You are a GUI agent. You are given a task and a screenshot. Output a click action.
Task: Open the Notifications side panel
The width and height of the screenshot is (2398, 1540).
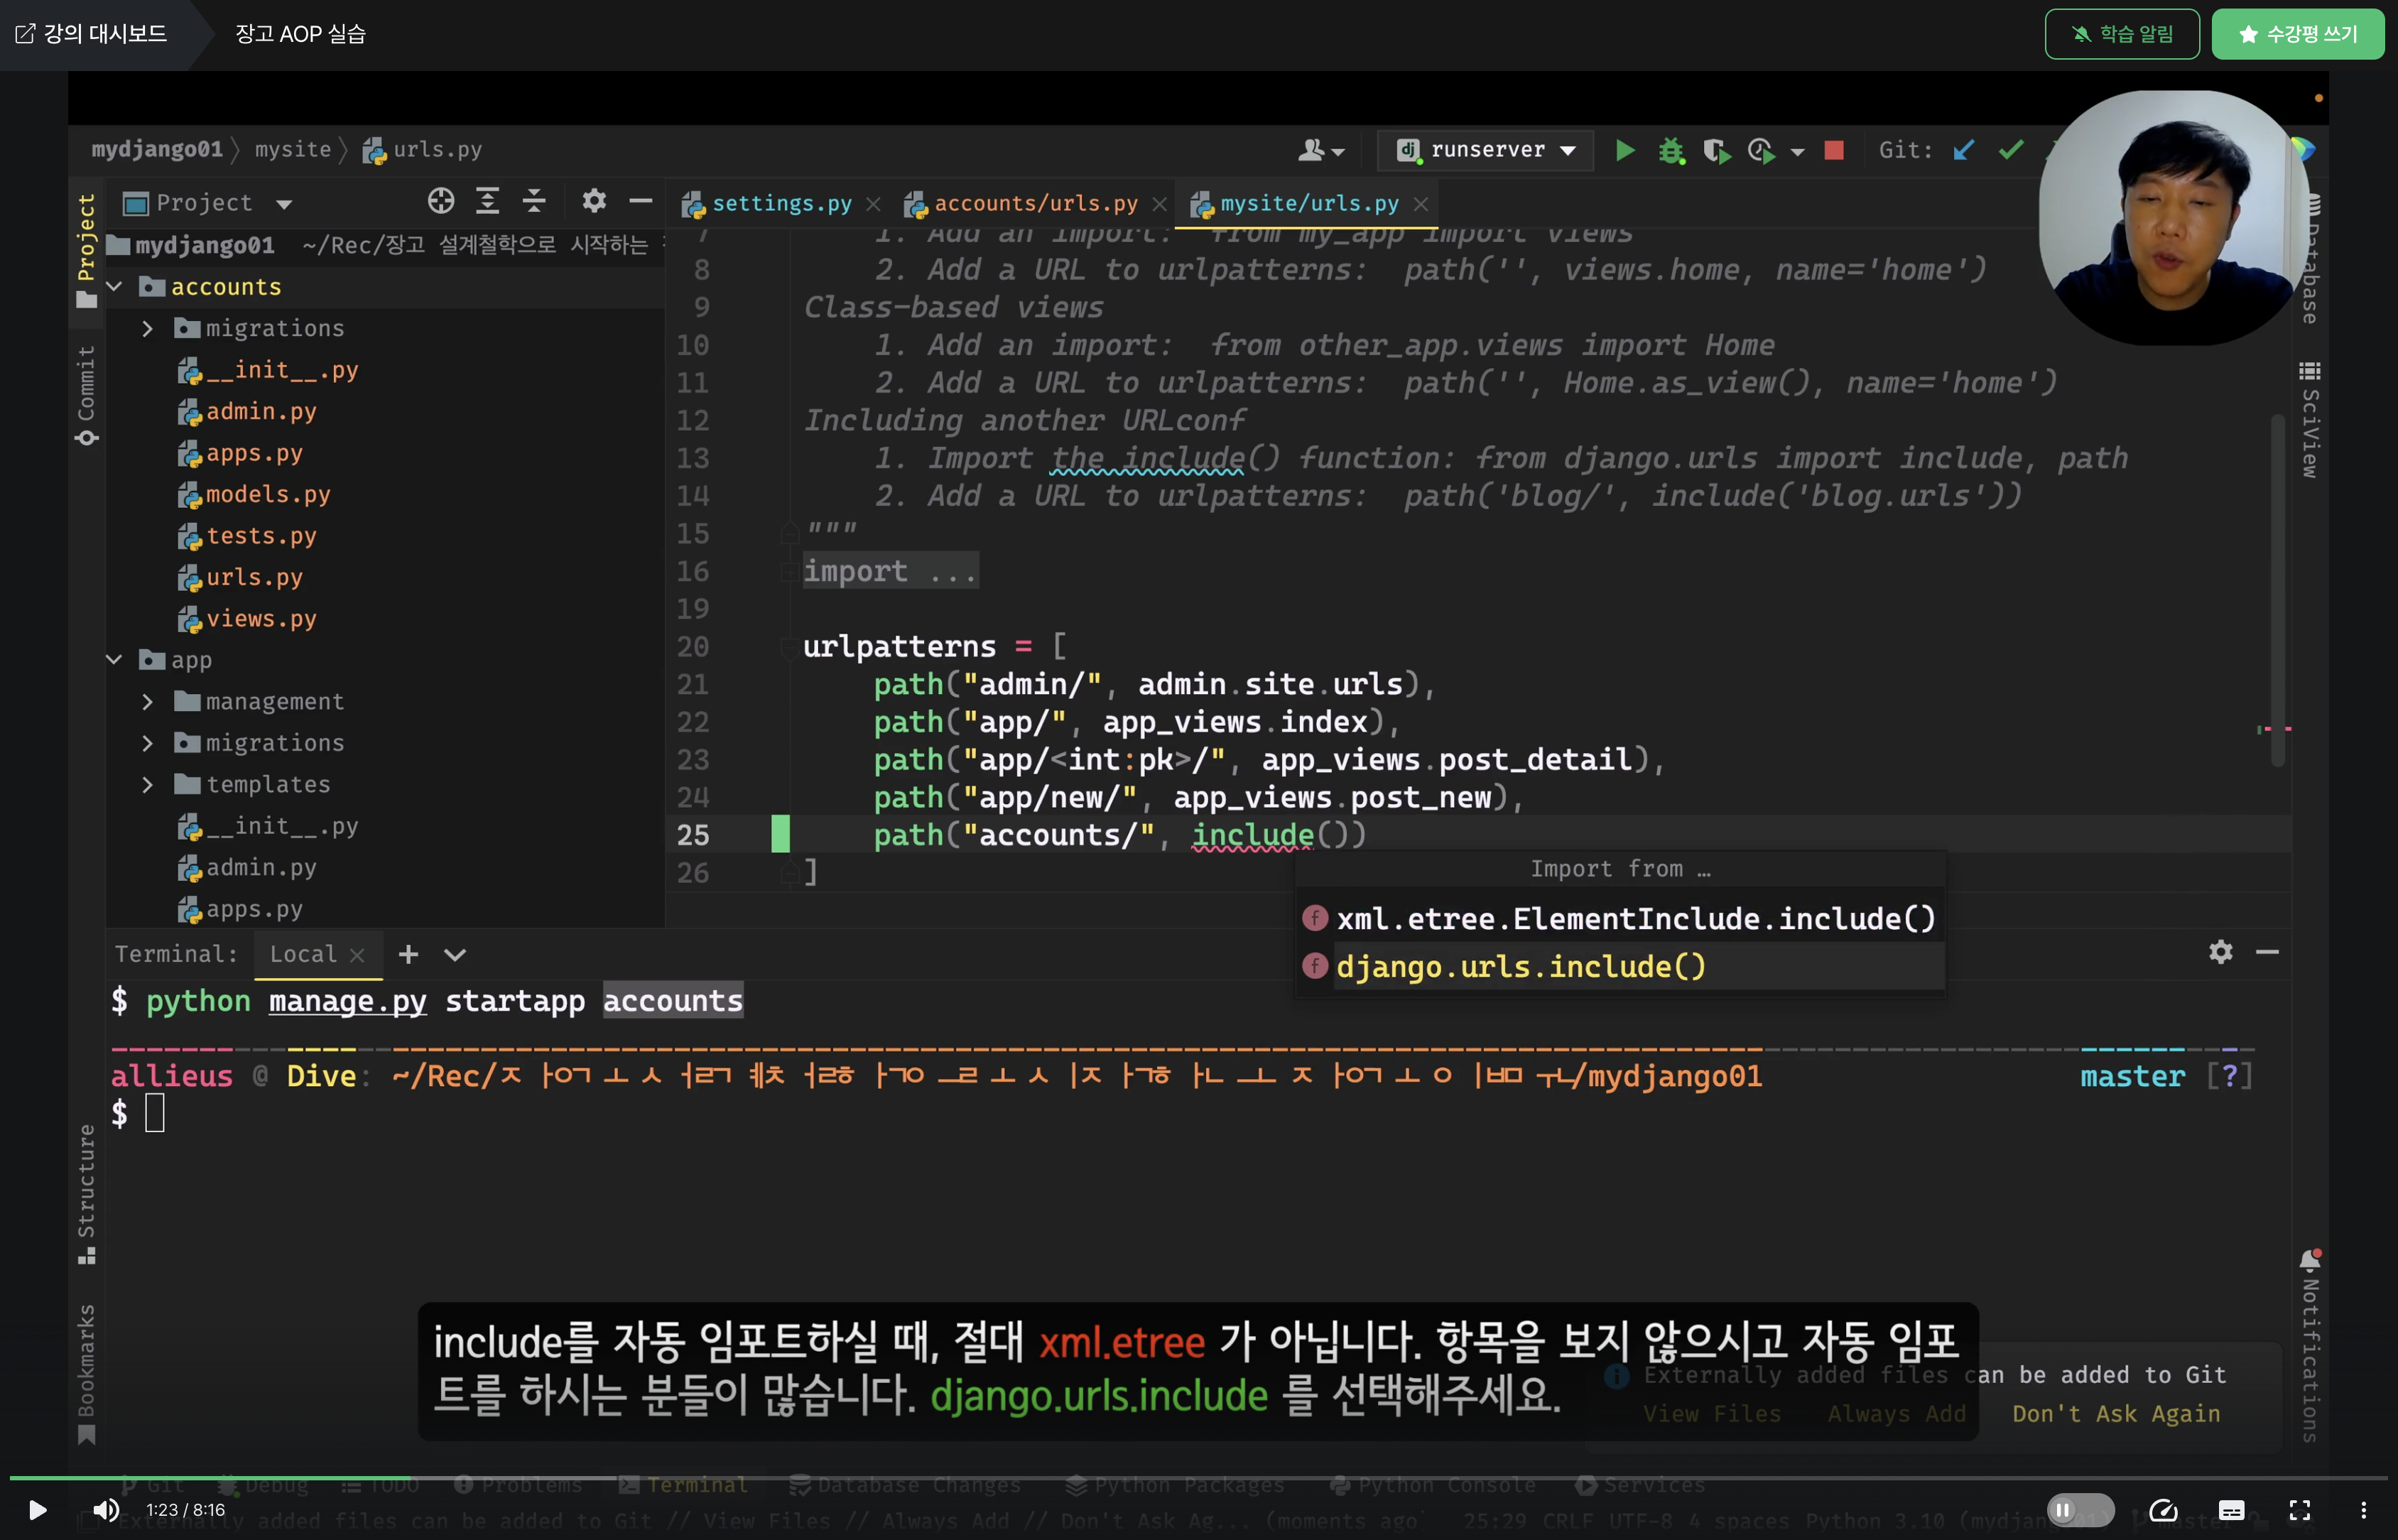[2309, 1345]
